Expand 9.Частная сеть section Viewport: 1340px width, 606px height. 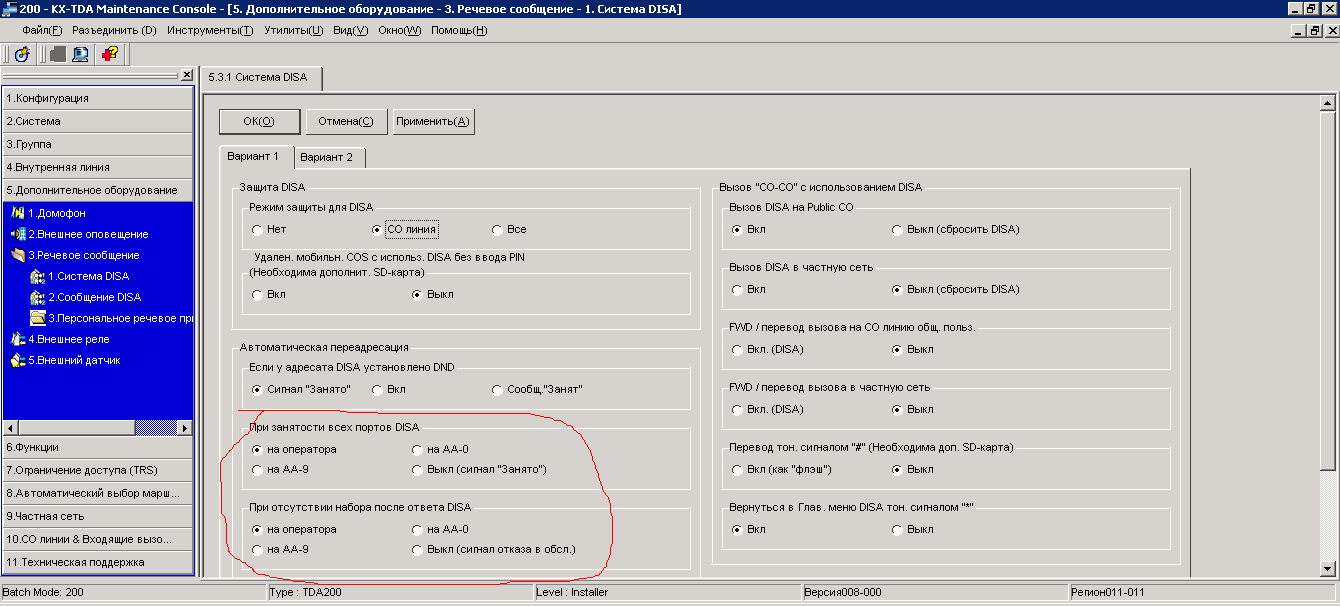[97, 516]
